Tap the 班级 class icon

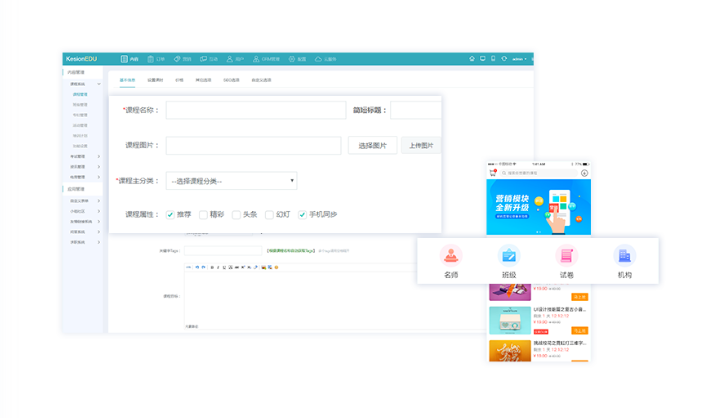509,256
